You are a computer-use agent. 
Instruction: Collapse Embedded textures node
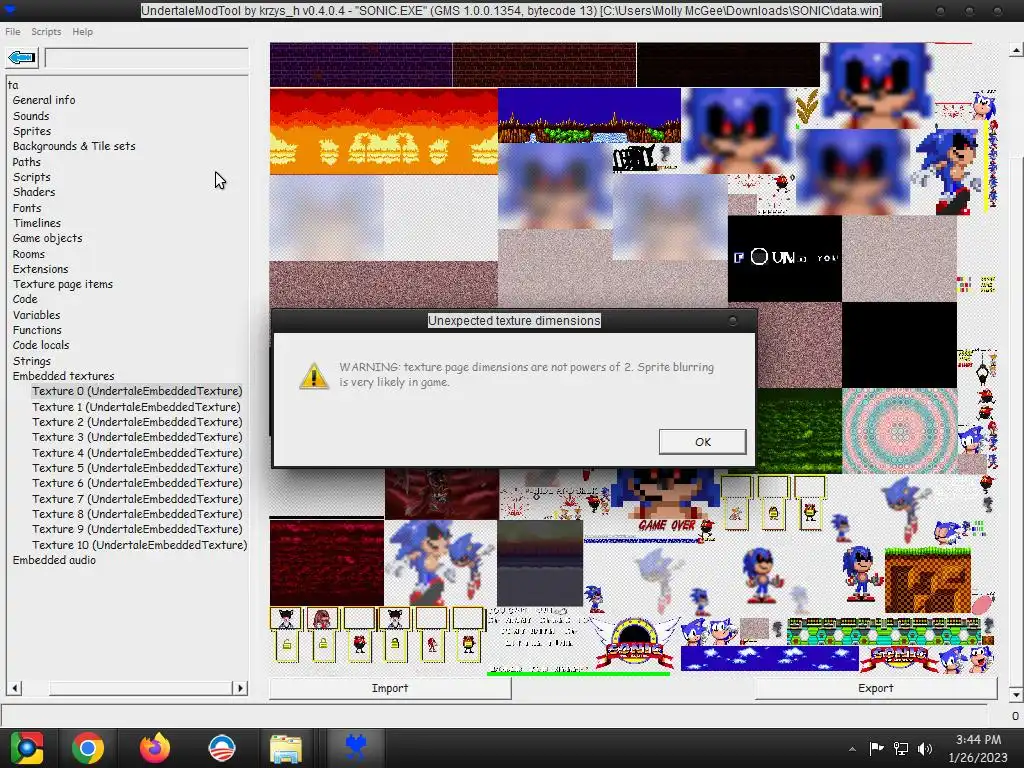[x=63, y=376]
